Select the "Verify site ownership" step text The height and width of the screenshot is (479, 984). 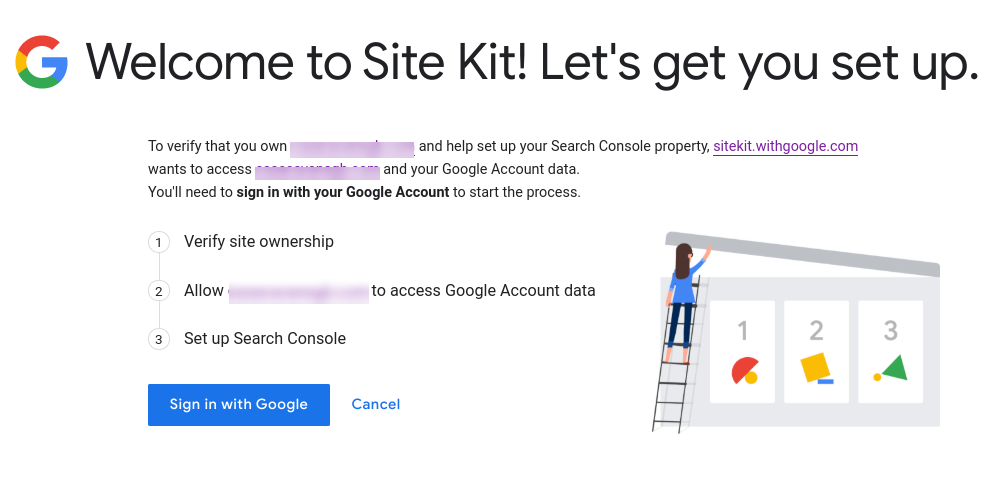pyautogui.click(x=259, y=242)
